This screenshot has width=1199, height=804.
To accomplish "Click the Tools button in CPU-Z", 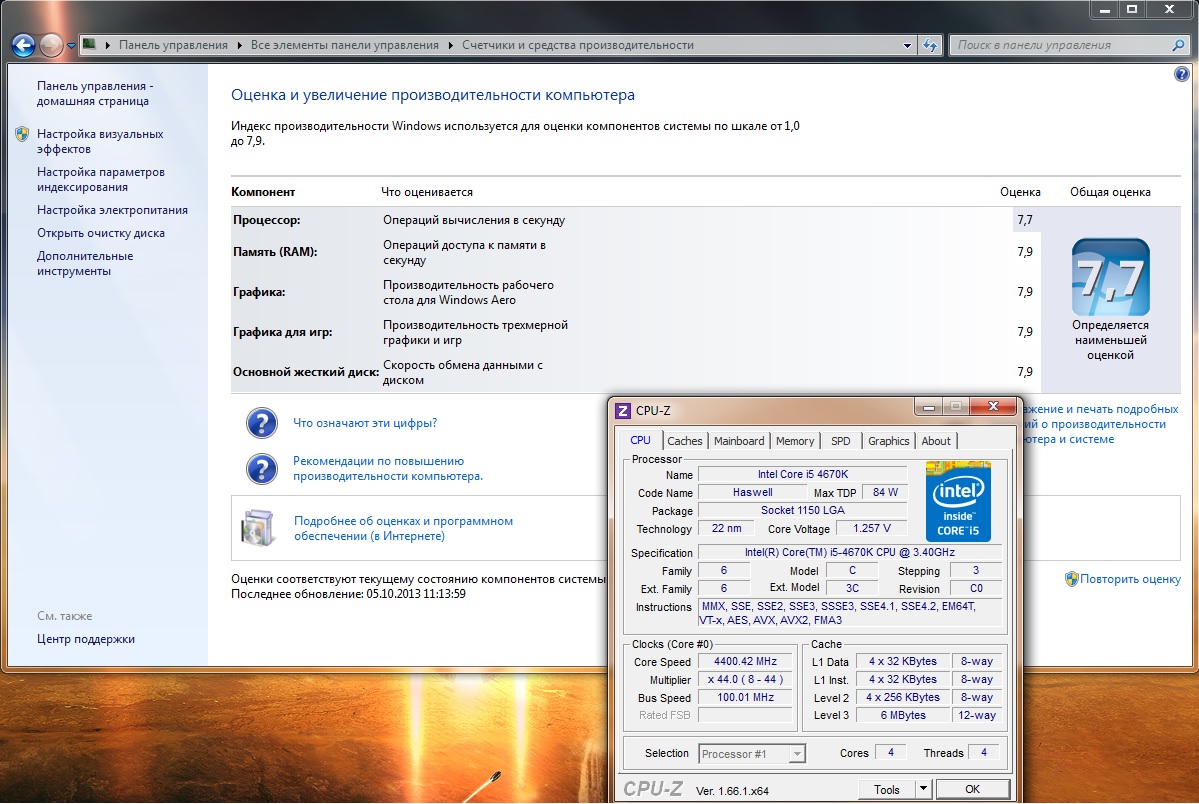I will click(886, 789).
